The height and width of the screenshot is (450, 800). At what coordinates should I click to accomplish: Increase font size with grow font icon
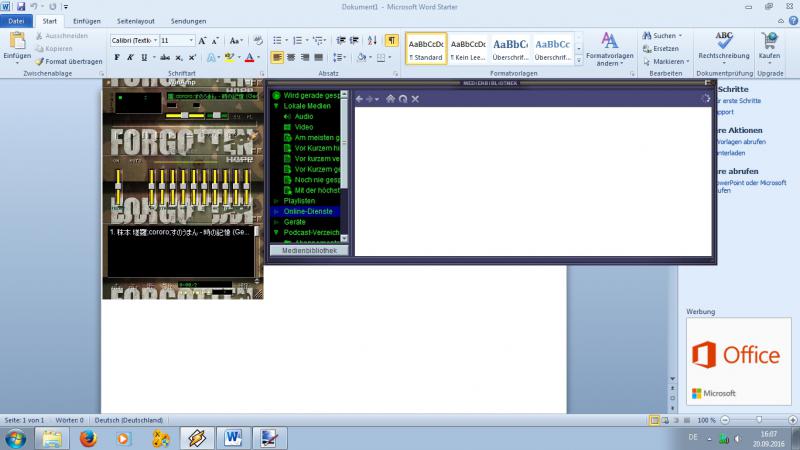[x=202, y=41]
